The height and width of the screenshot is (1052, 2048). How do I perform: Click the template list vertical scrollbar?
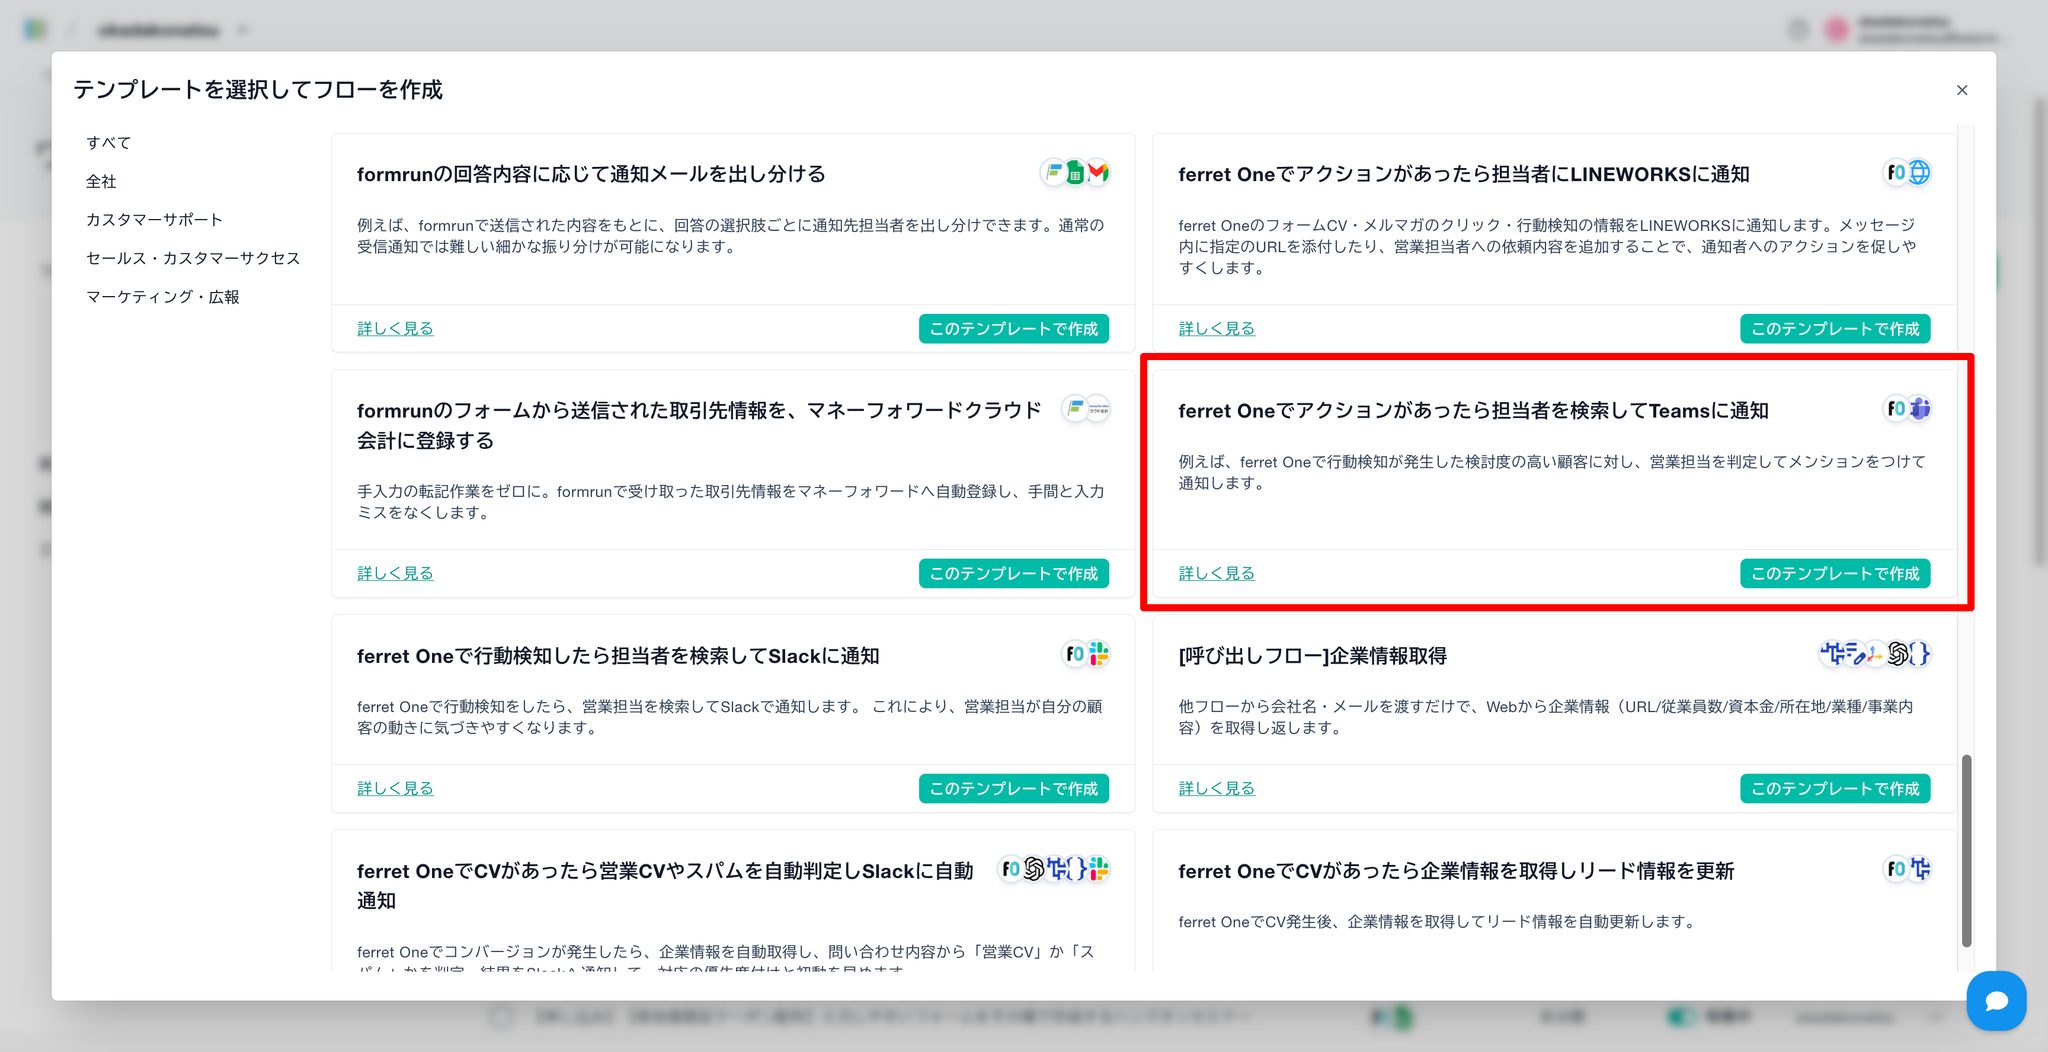pyautogui.click(x=1966, y=850)
